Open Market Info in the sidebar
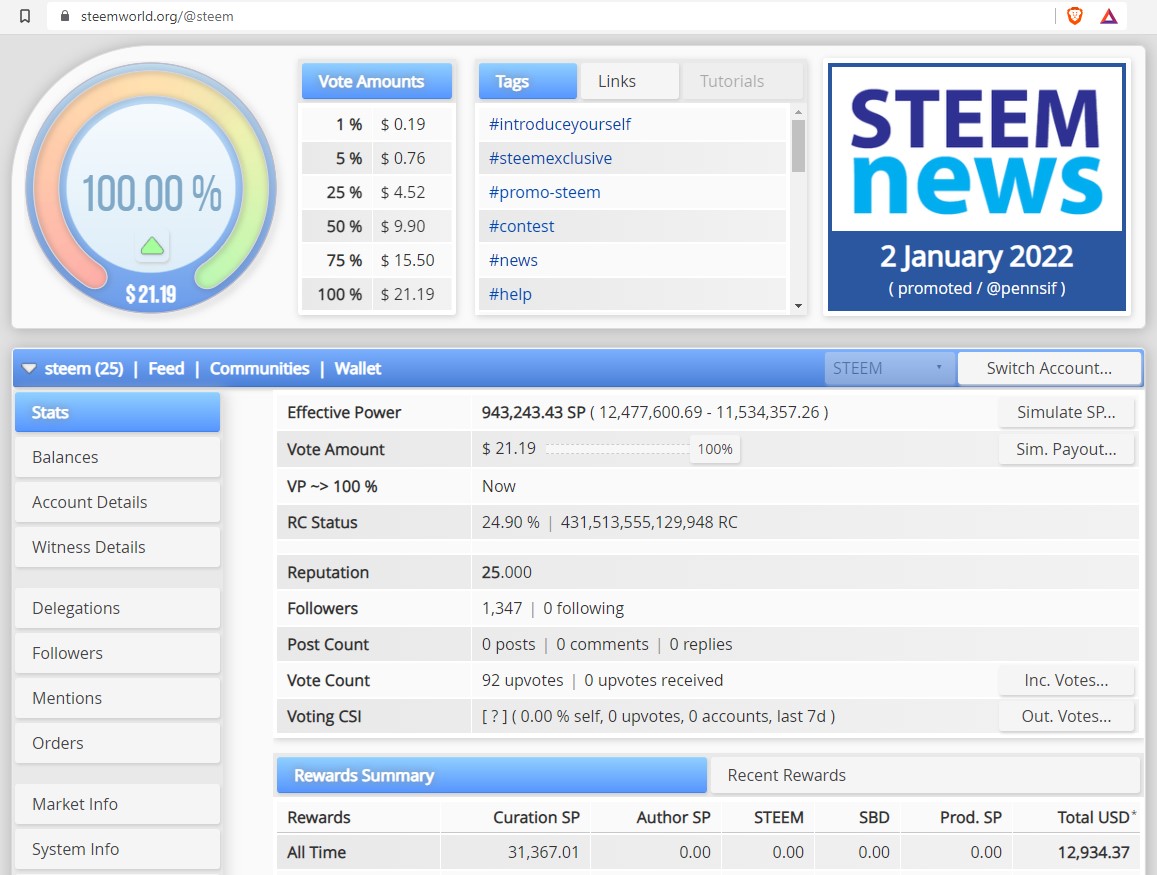Screen dimensions: 1157x875 coord(117,804)
